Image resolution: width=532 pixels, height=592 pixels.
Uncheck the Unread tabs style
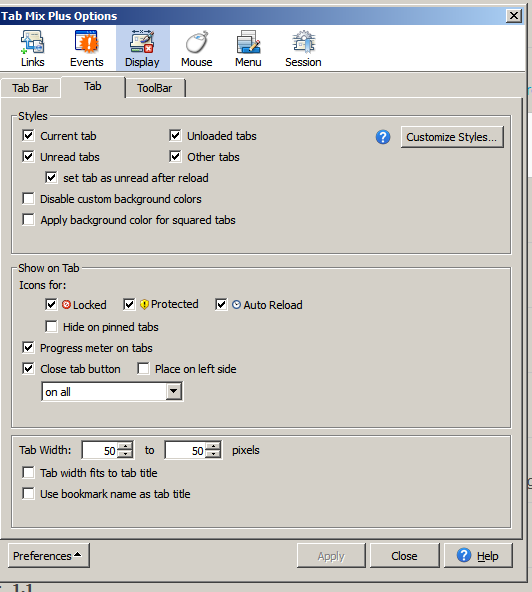pyautogui.click(x=28, y=157)
